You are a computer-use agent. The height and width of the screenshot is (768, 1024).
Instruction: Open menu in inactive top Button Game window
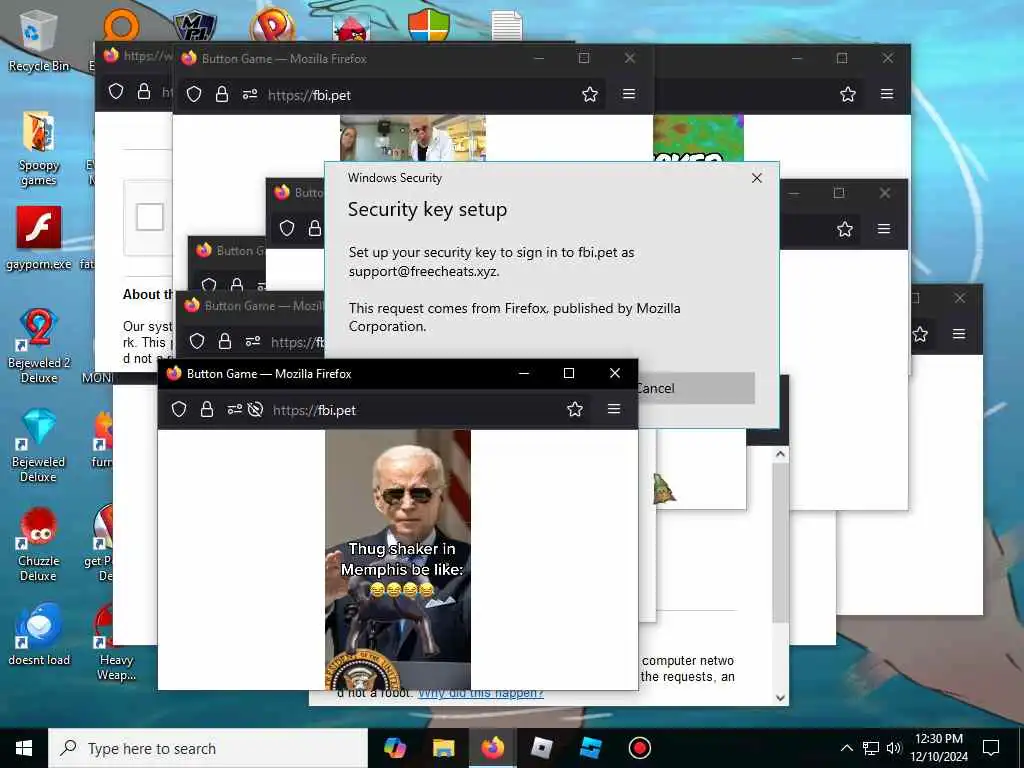click(x=629, y=93)
